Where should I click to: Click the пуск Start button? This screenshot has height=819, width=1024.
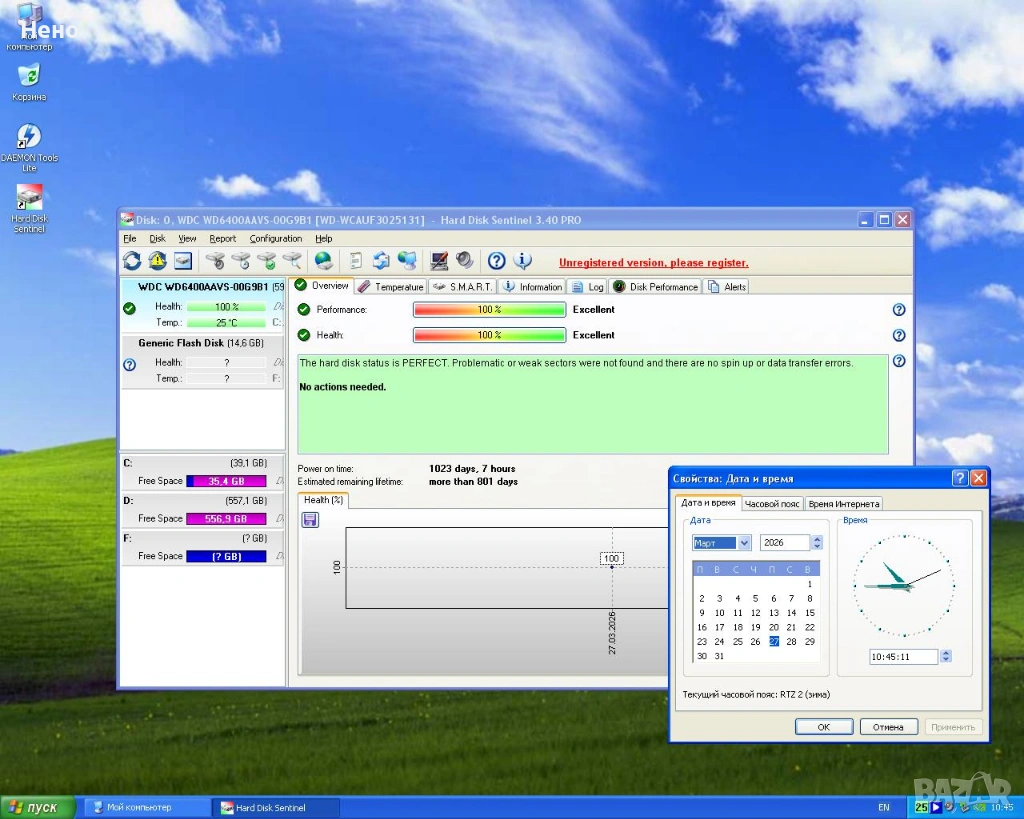(35, 807)
